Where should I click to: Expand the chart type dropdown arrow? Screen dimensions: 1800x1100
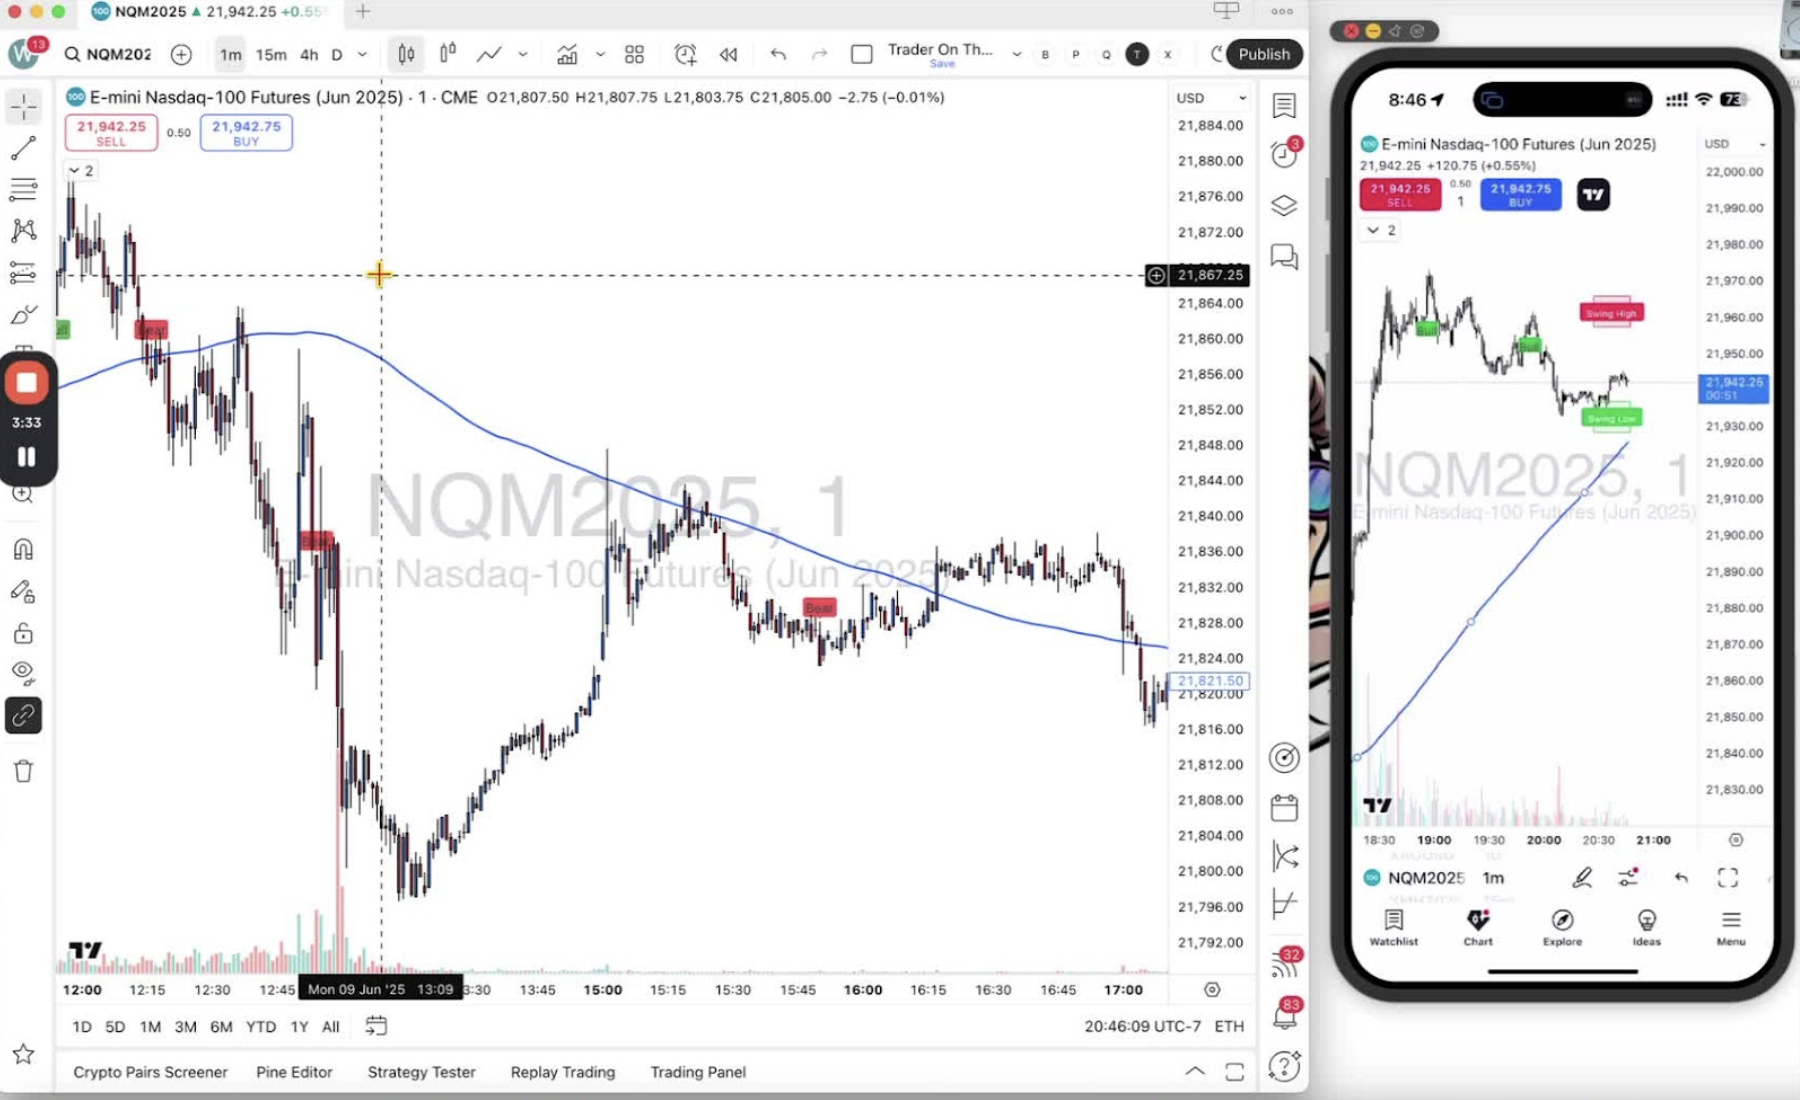[x=522, y=54]
